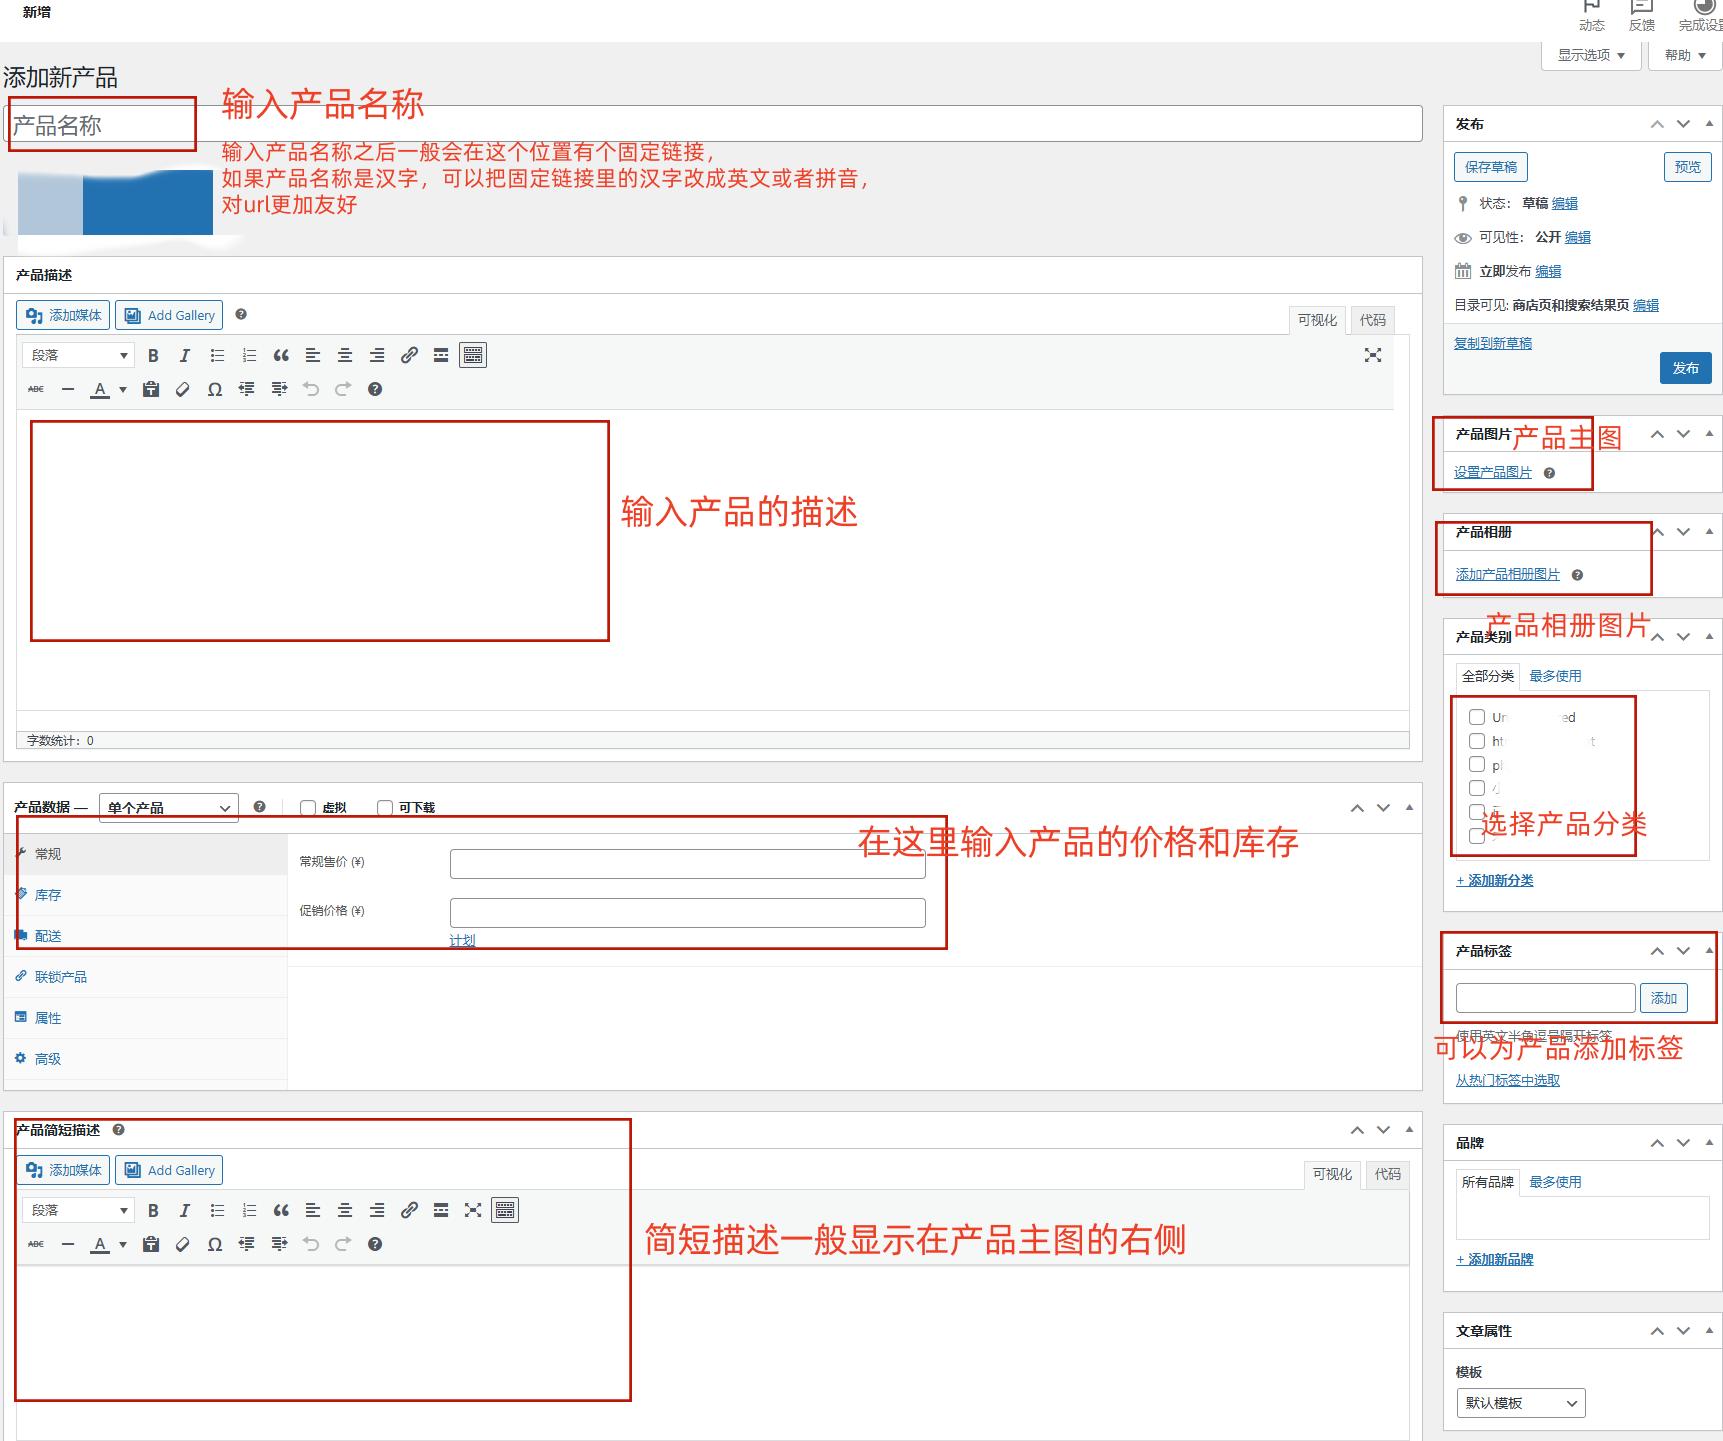The image size is (1723, 1441).
Task: Open the 单个产品 product type dropdown
Action: 168,808
